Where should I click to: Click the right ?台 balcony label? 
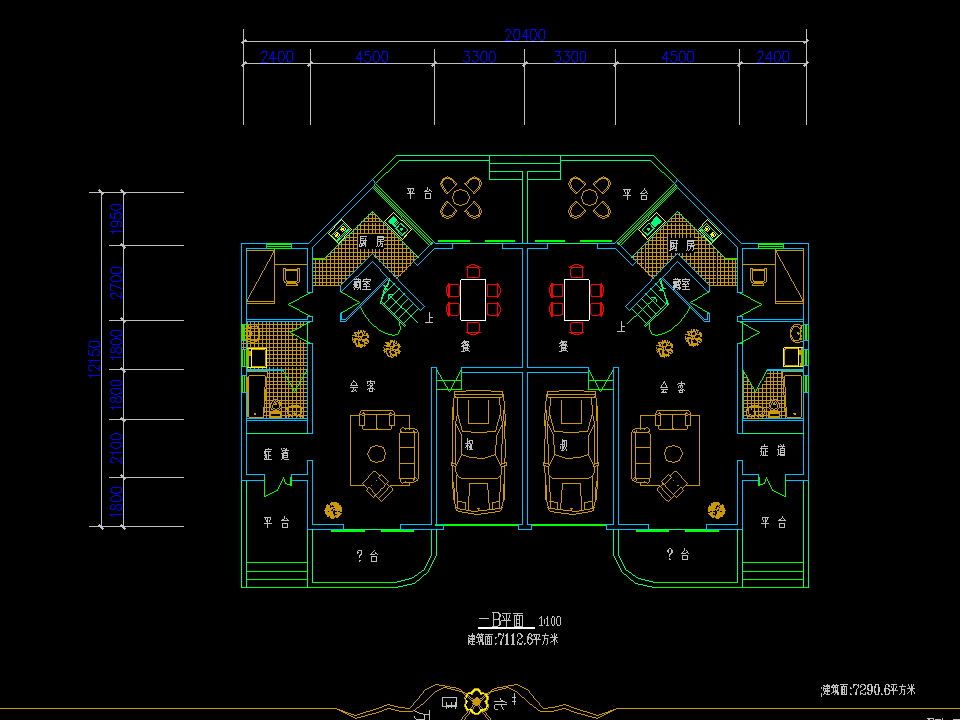pyautogui.click(x=678, y=555)
